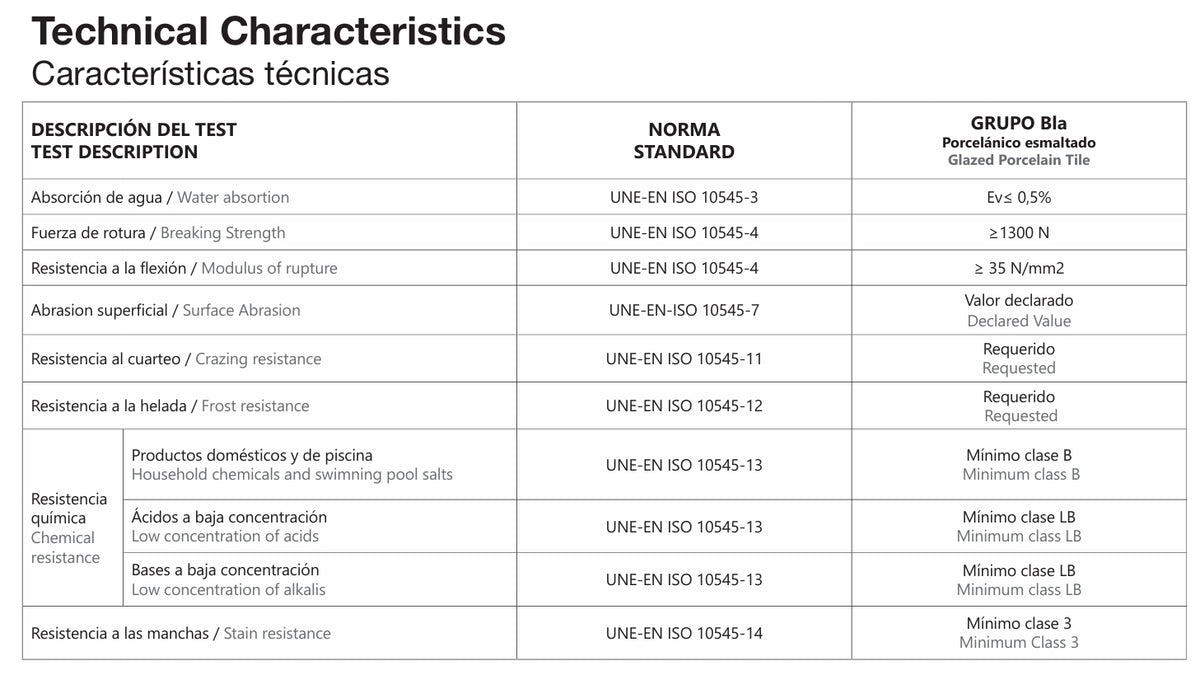Click the Ev≤ 0,5% value cell

[1019, 197]
